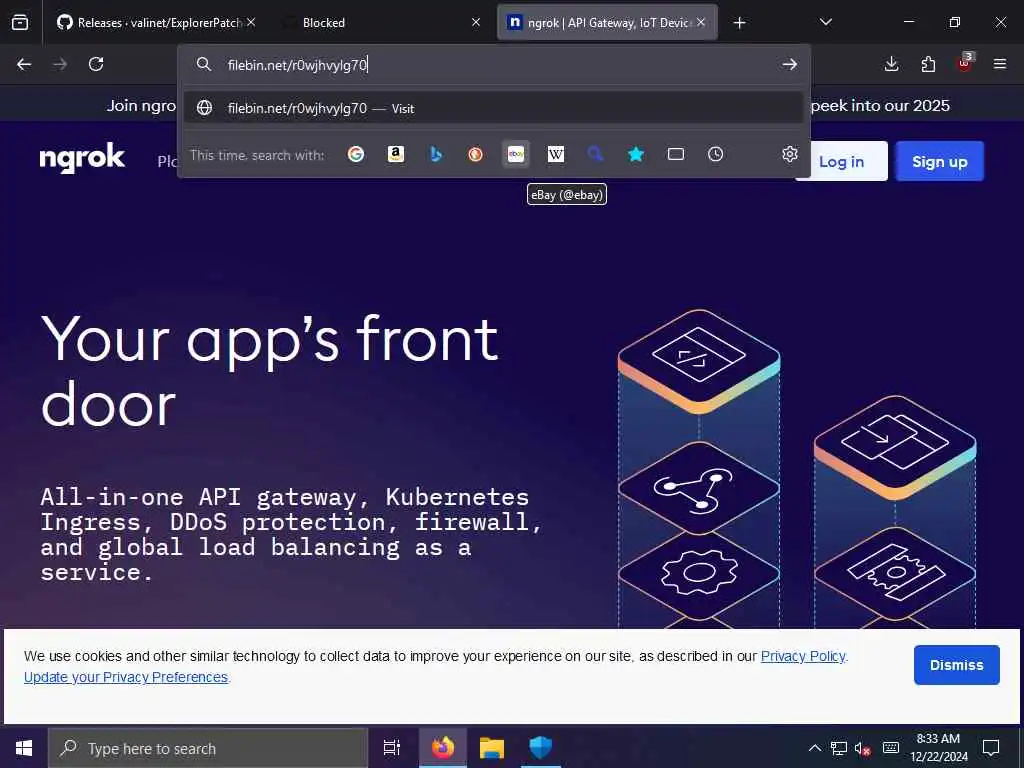Click the network status tray icon
Screen dimensions: 1024x768
click(839, 748)
